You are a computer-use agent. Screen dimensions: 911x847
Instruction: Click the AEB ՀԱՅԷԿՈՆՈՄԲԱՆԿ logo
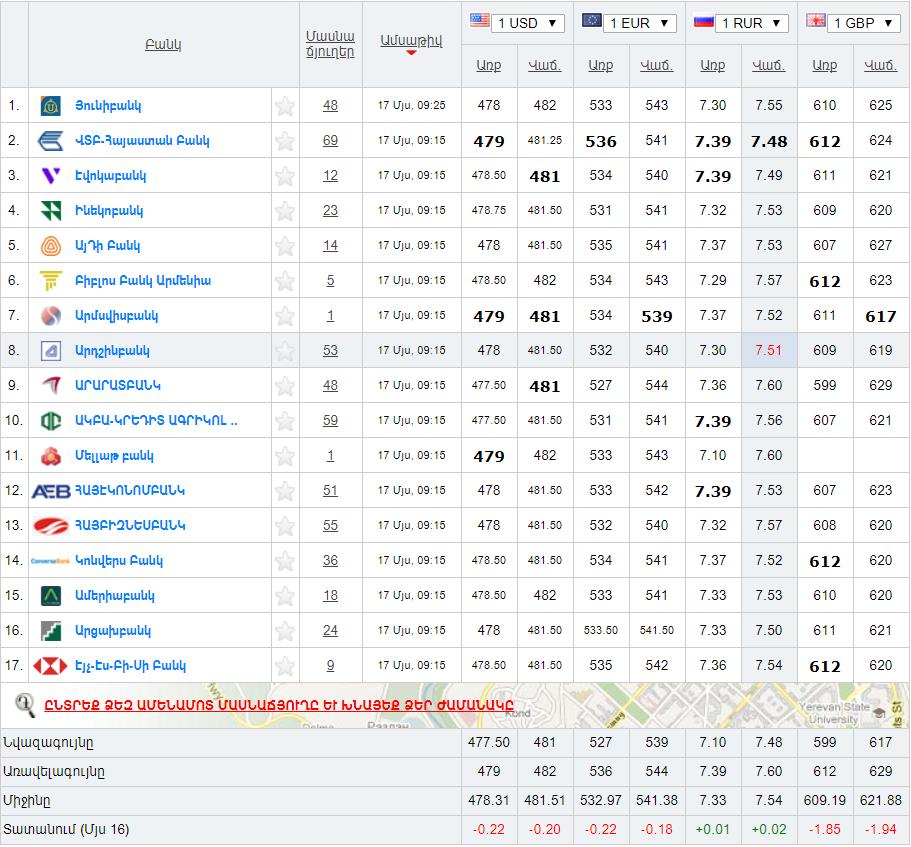pyautogui.click(x=51, y=491)
